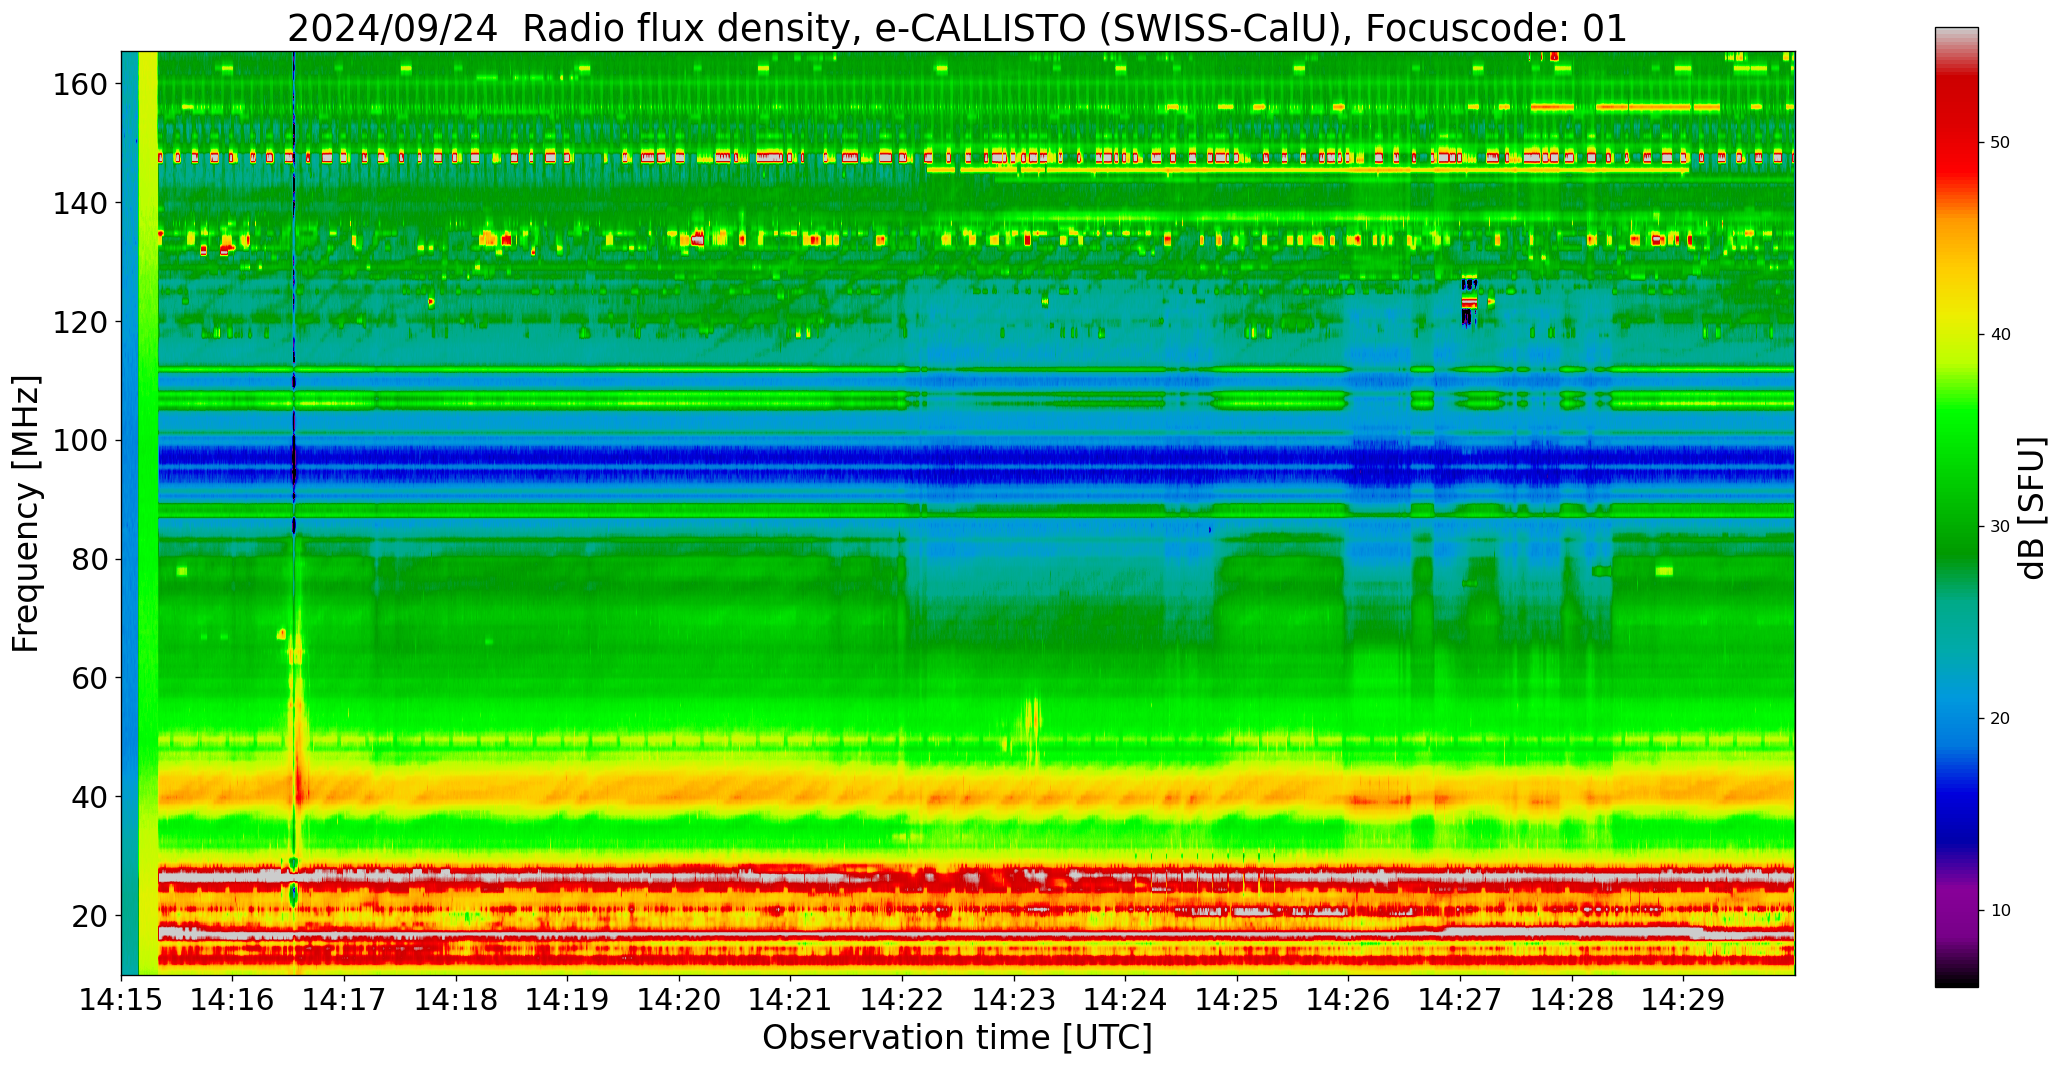
Task: Click the 14:25 time tick label
Action: (1237, 998)
